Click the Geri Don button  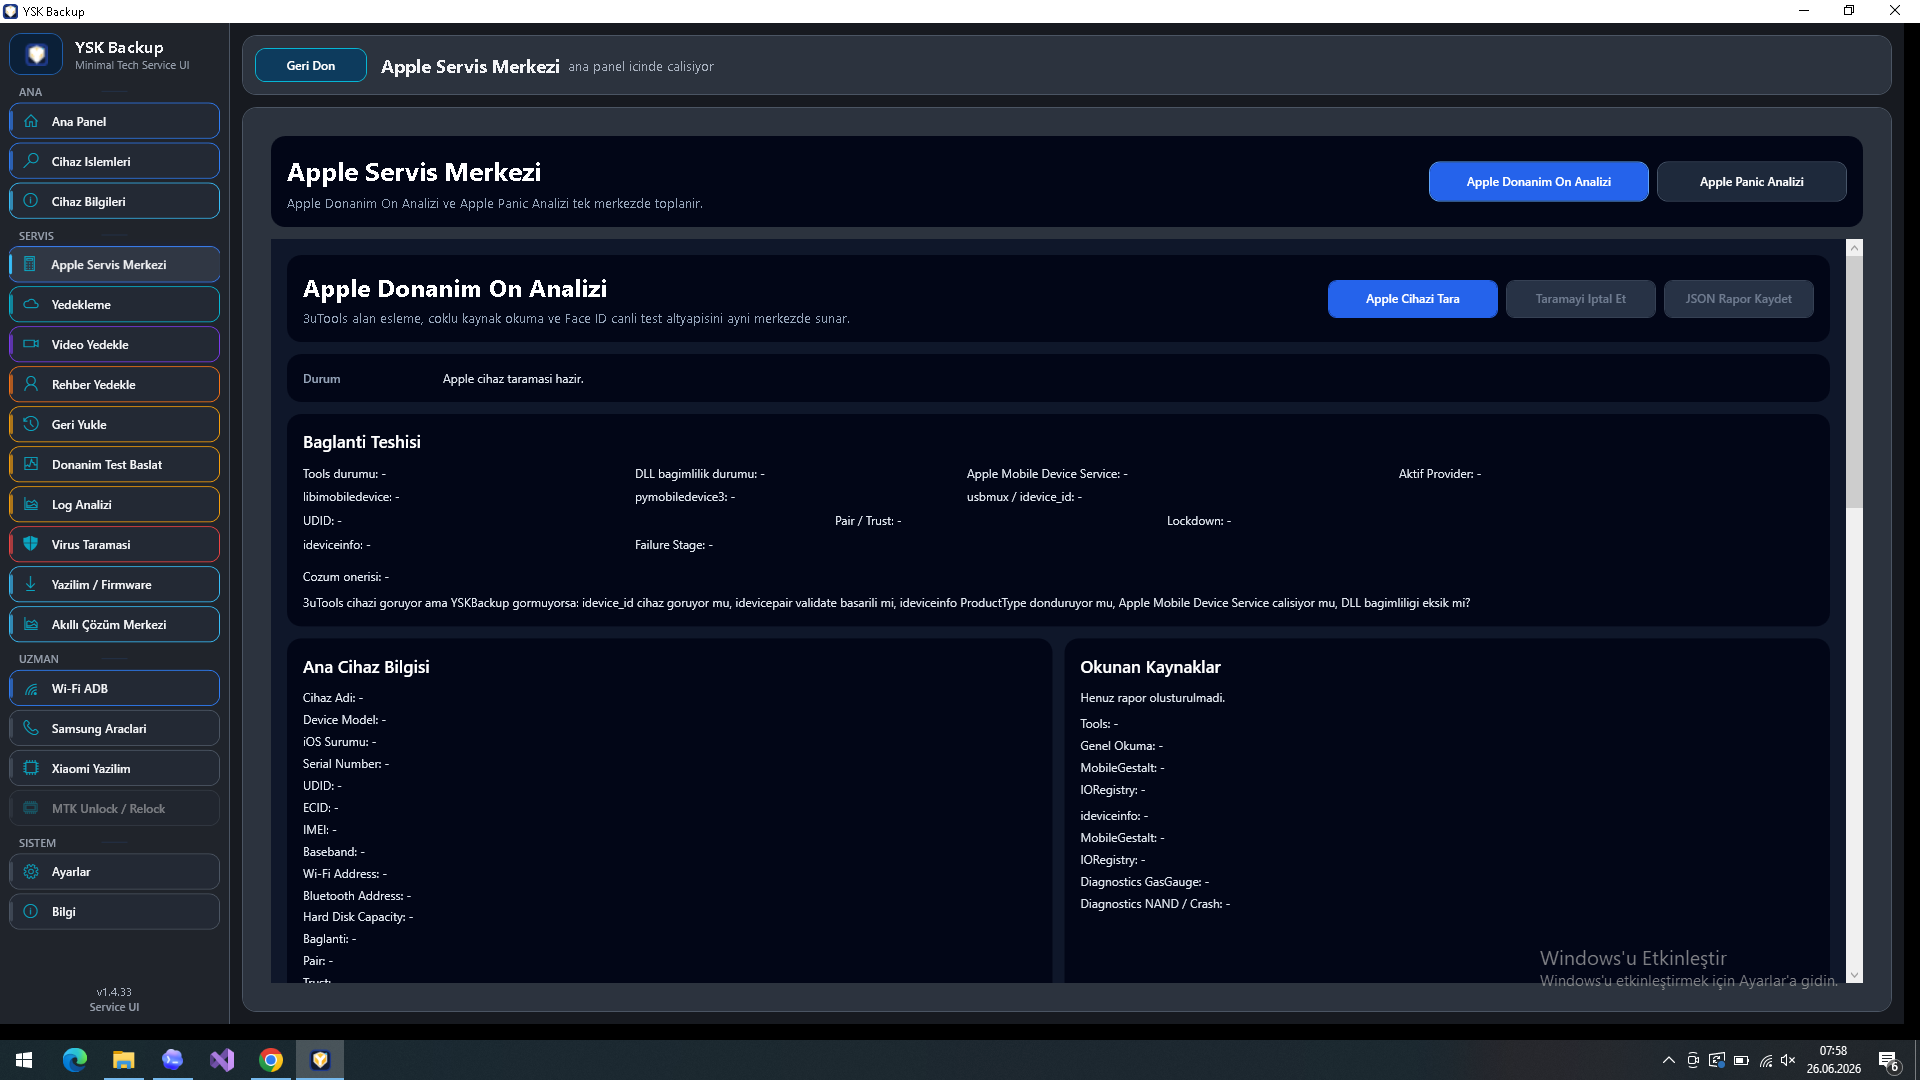coord(311,66)
